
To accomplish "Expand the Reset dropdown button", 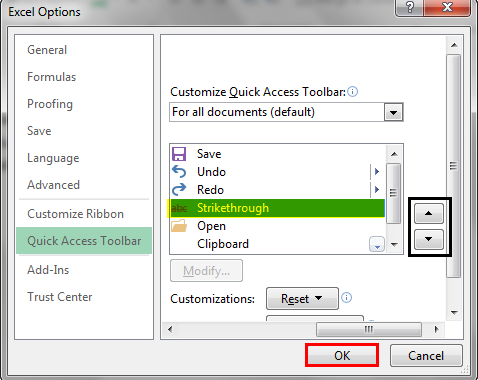I will [302, 299].
